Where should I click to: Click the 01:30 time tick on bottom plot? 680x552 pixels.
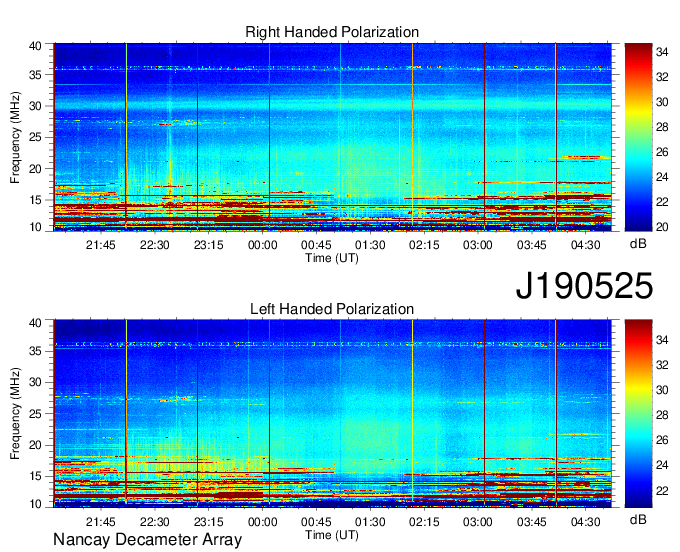(370, 522)
